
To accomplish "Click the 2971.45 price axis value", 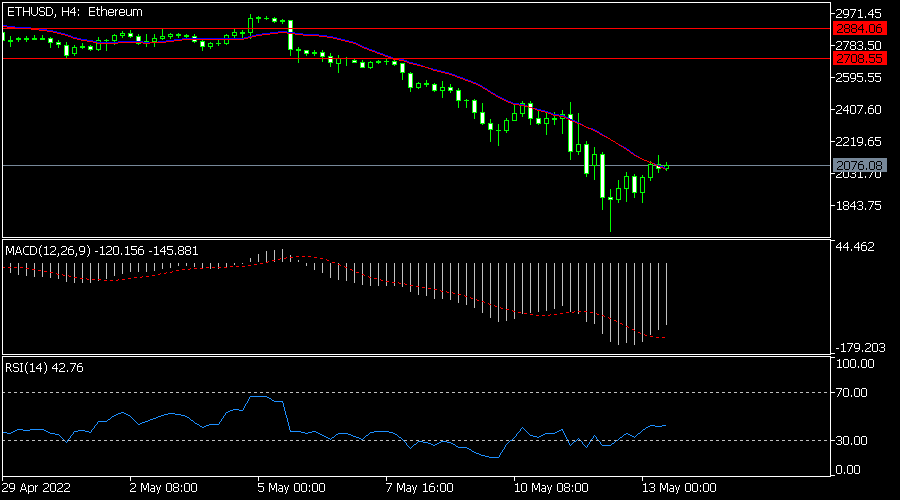I will coord(858,13).
